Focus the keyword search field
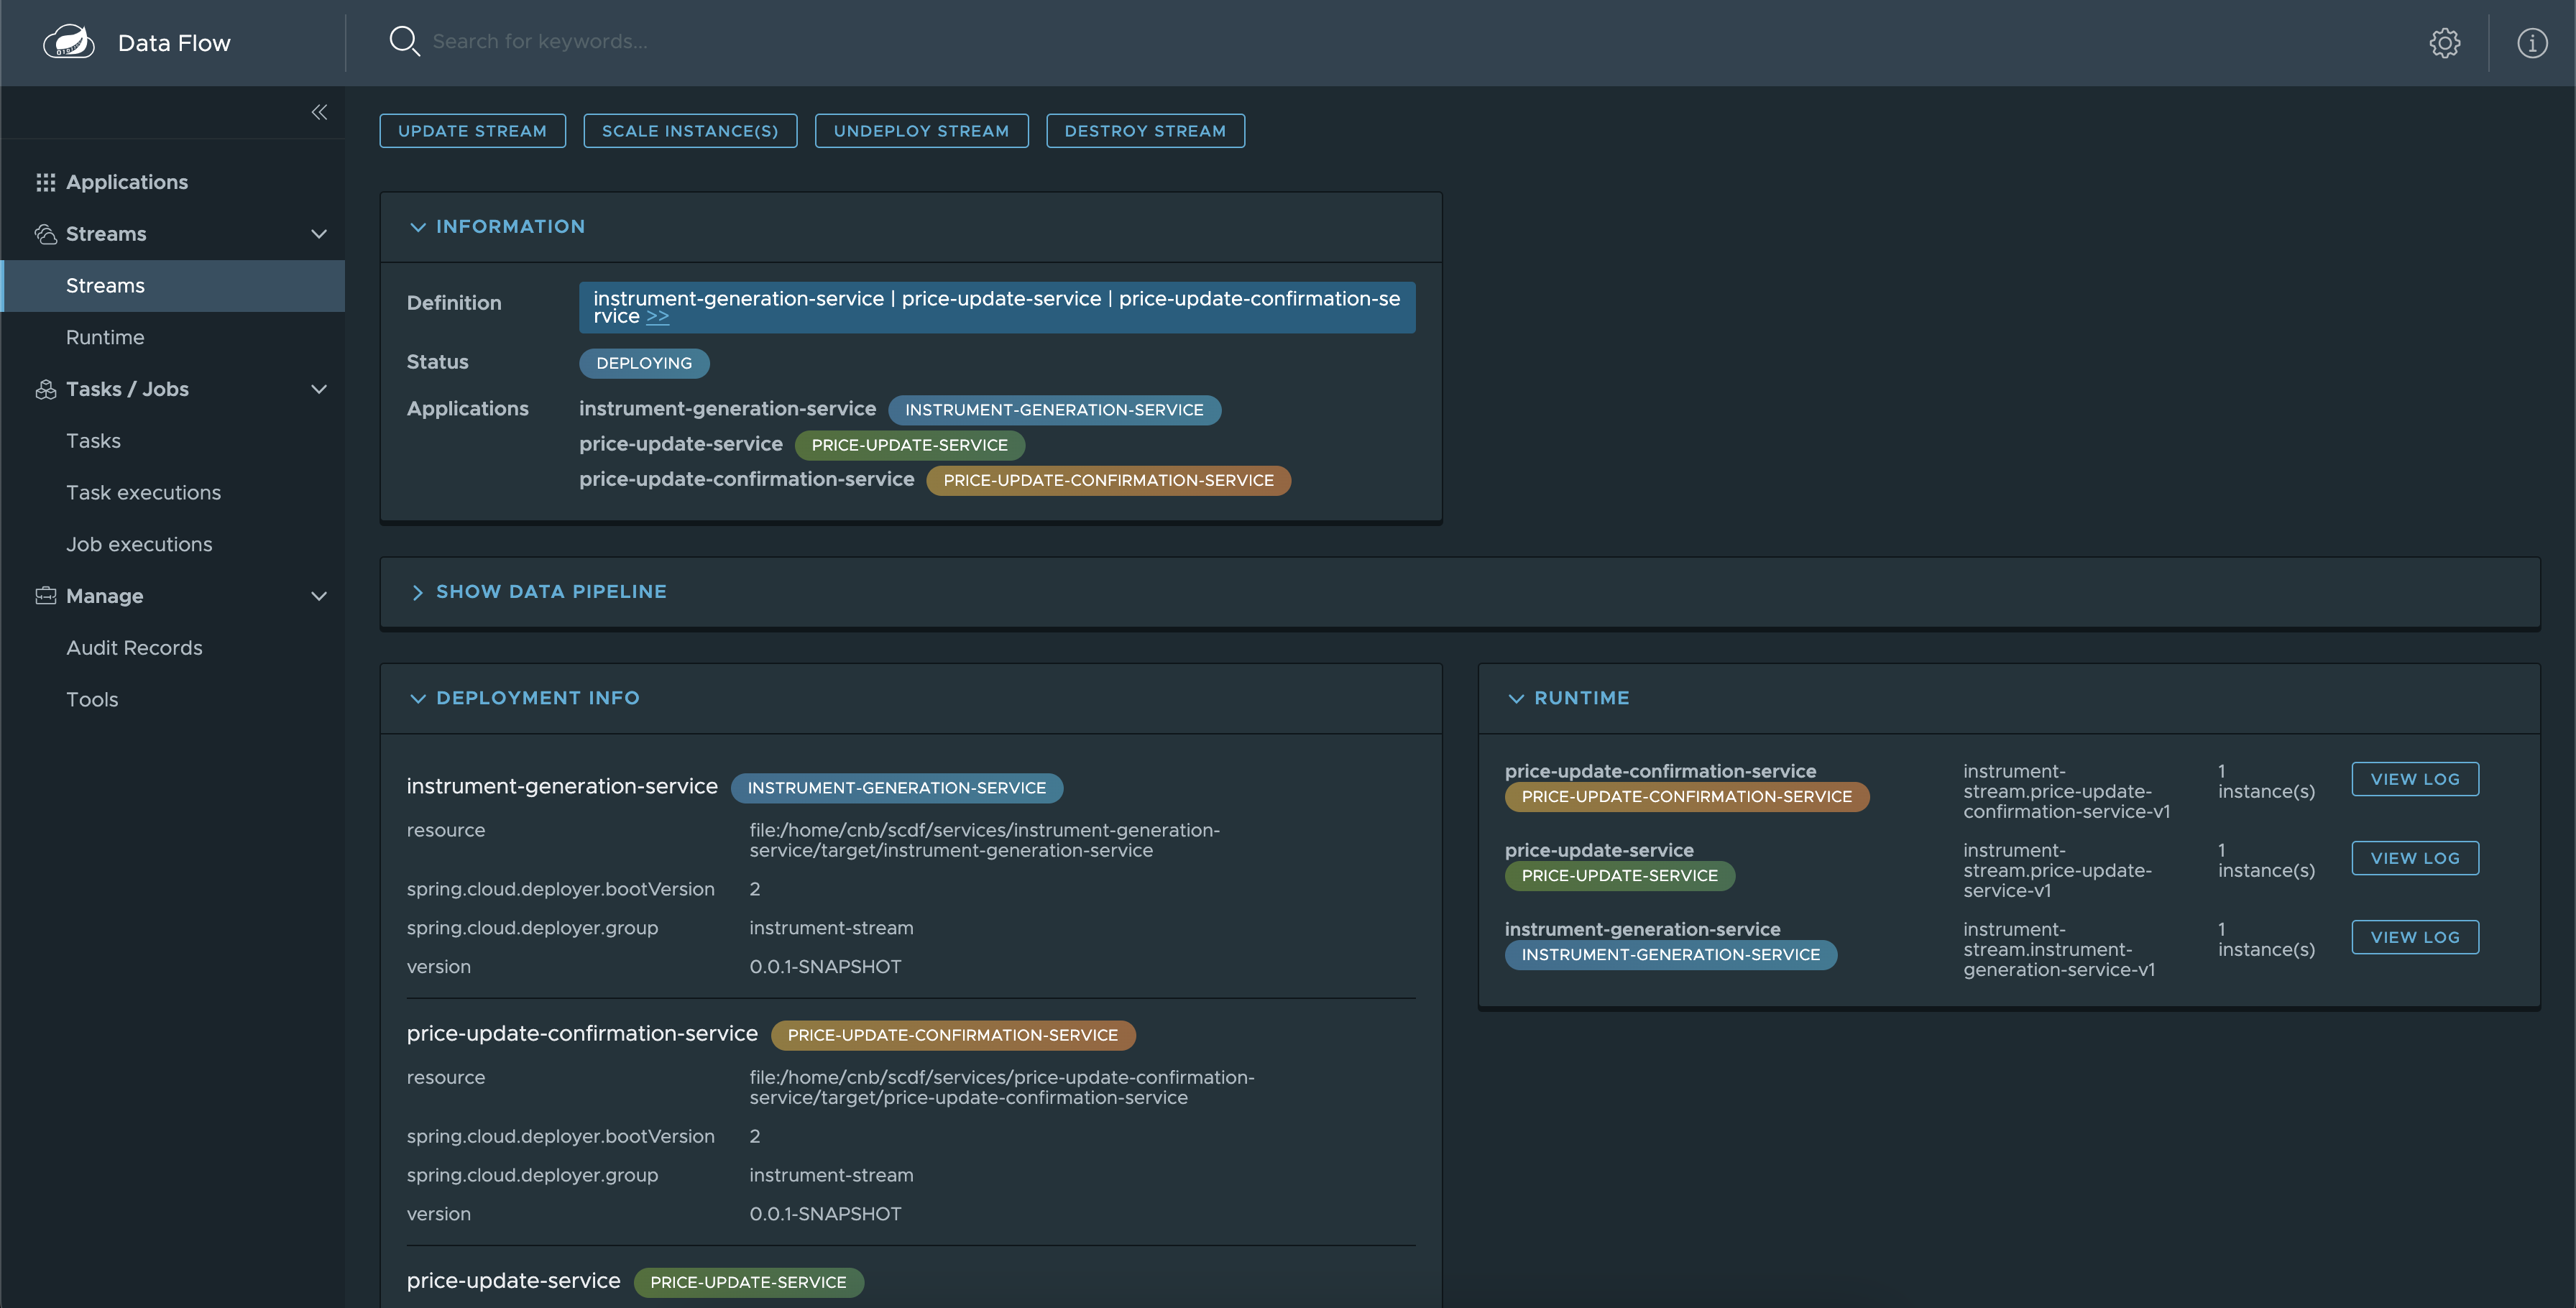This screenshot has width=2576, height=1308. (x=540, y=41)
